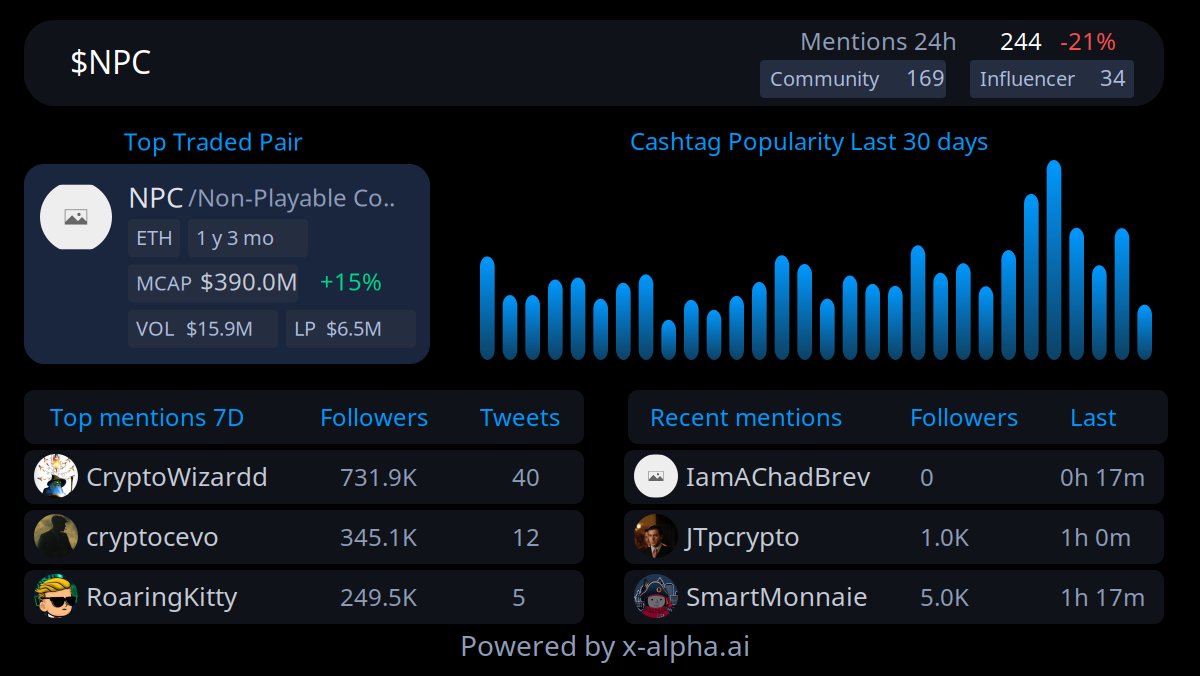Click the 345.1K followers value
This screenshot has height=676, width=1200.
[x=379, y=538]
